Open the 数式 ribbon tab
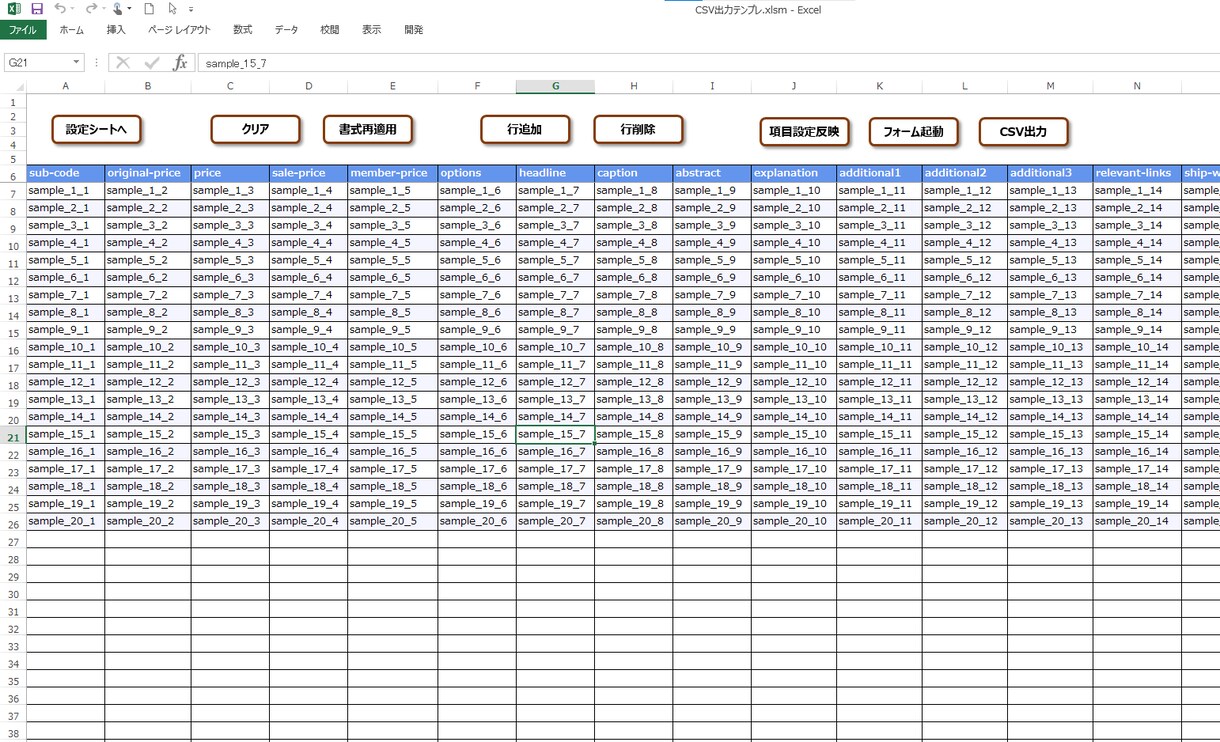 tap(243, 30)
